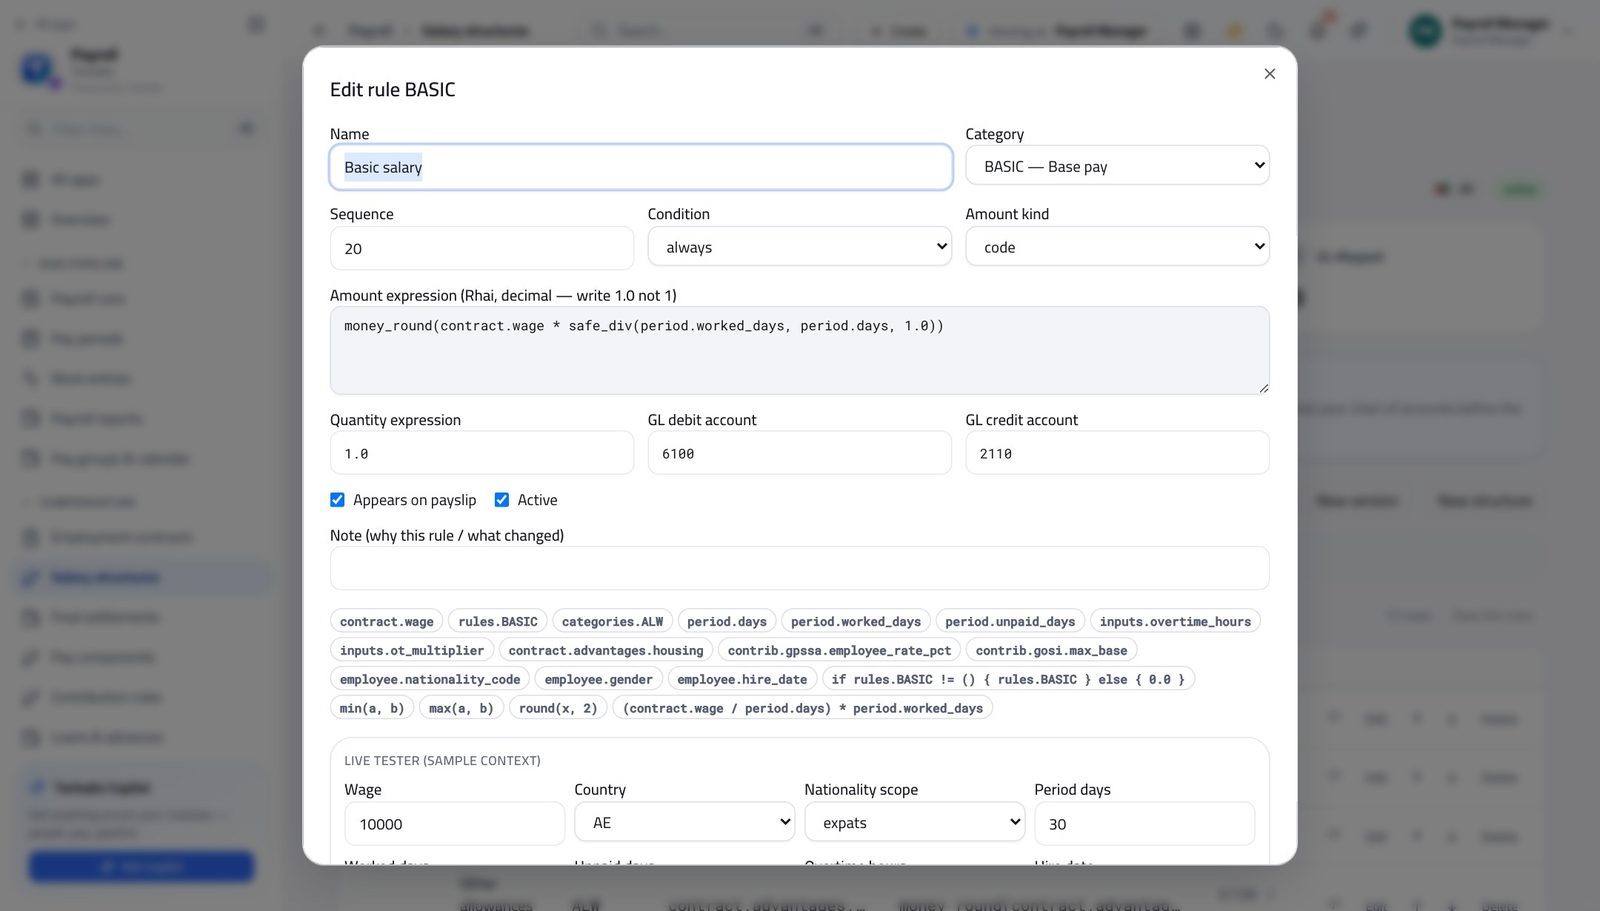The width and height of the screenshot is (1600, 911).
Task: Insert the round(x, 2) function chip
Action: pos(558,709)
